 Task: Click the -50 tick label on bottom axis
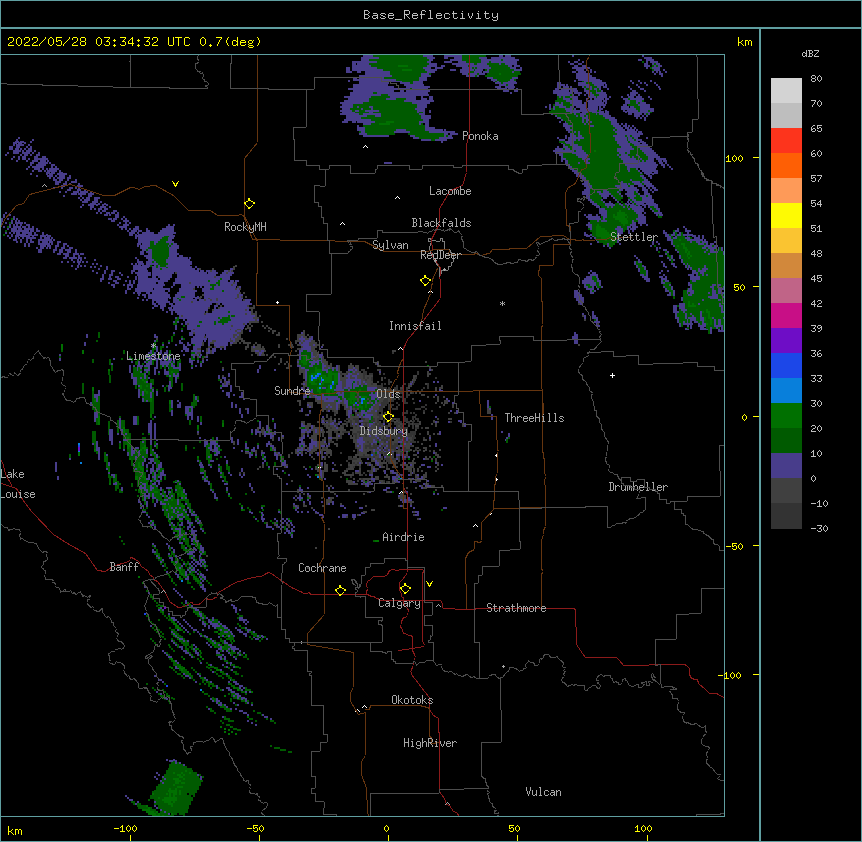255,828
